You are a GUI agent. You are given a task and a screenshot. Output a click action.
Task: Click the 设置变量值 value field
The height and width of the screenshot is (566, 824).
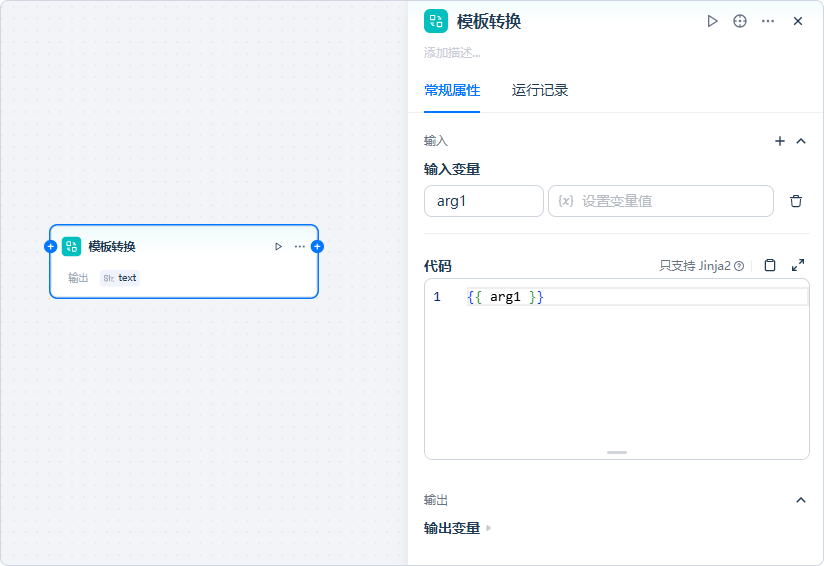click(661, 201)
